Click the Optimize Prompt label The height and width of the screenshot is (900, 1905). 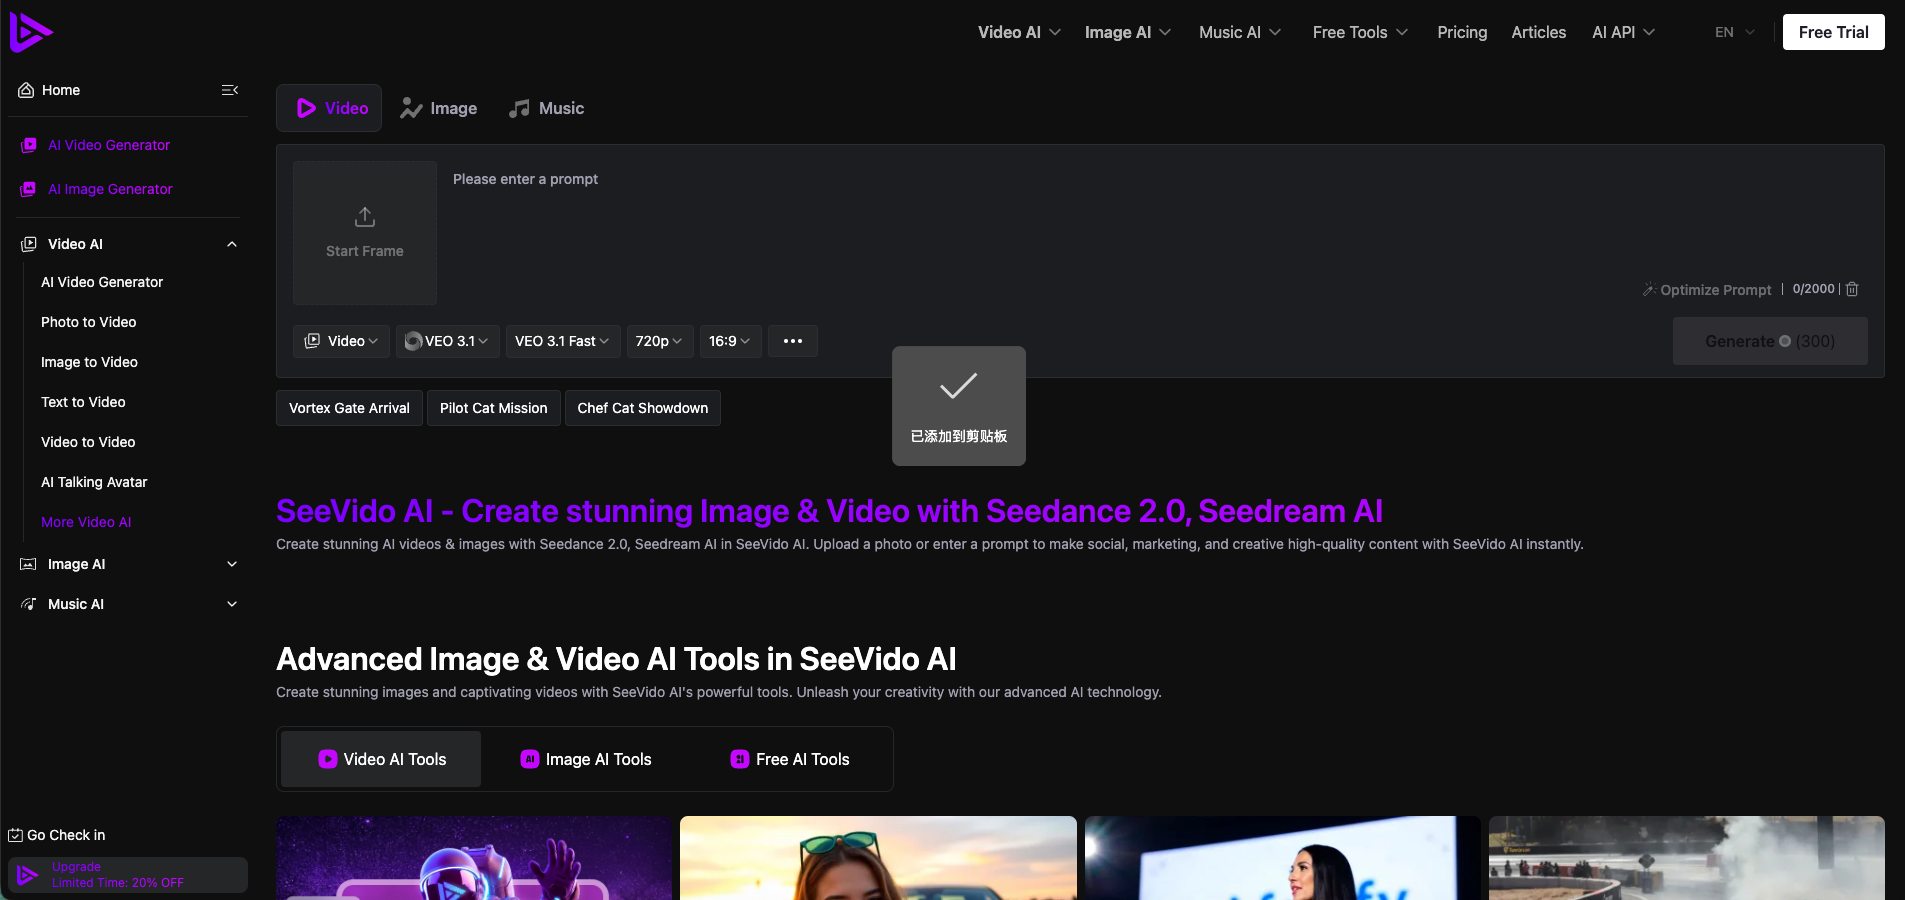[x=1715, y=290]
